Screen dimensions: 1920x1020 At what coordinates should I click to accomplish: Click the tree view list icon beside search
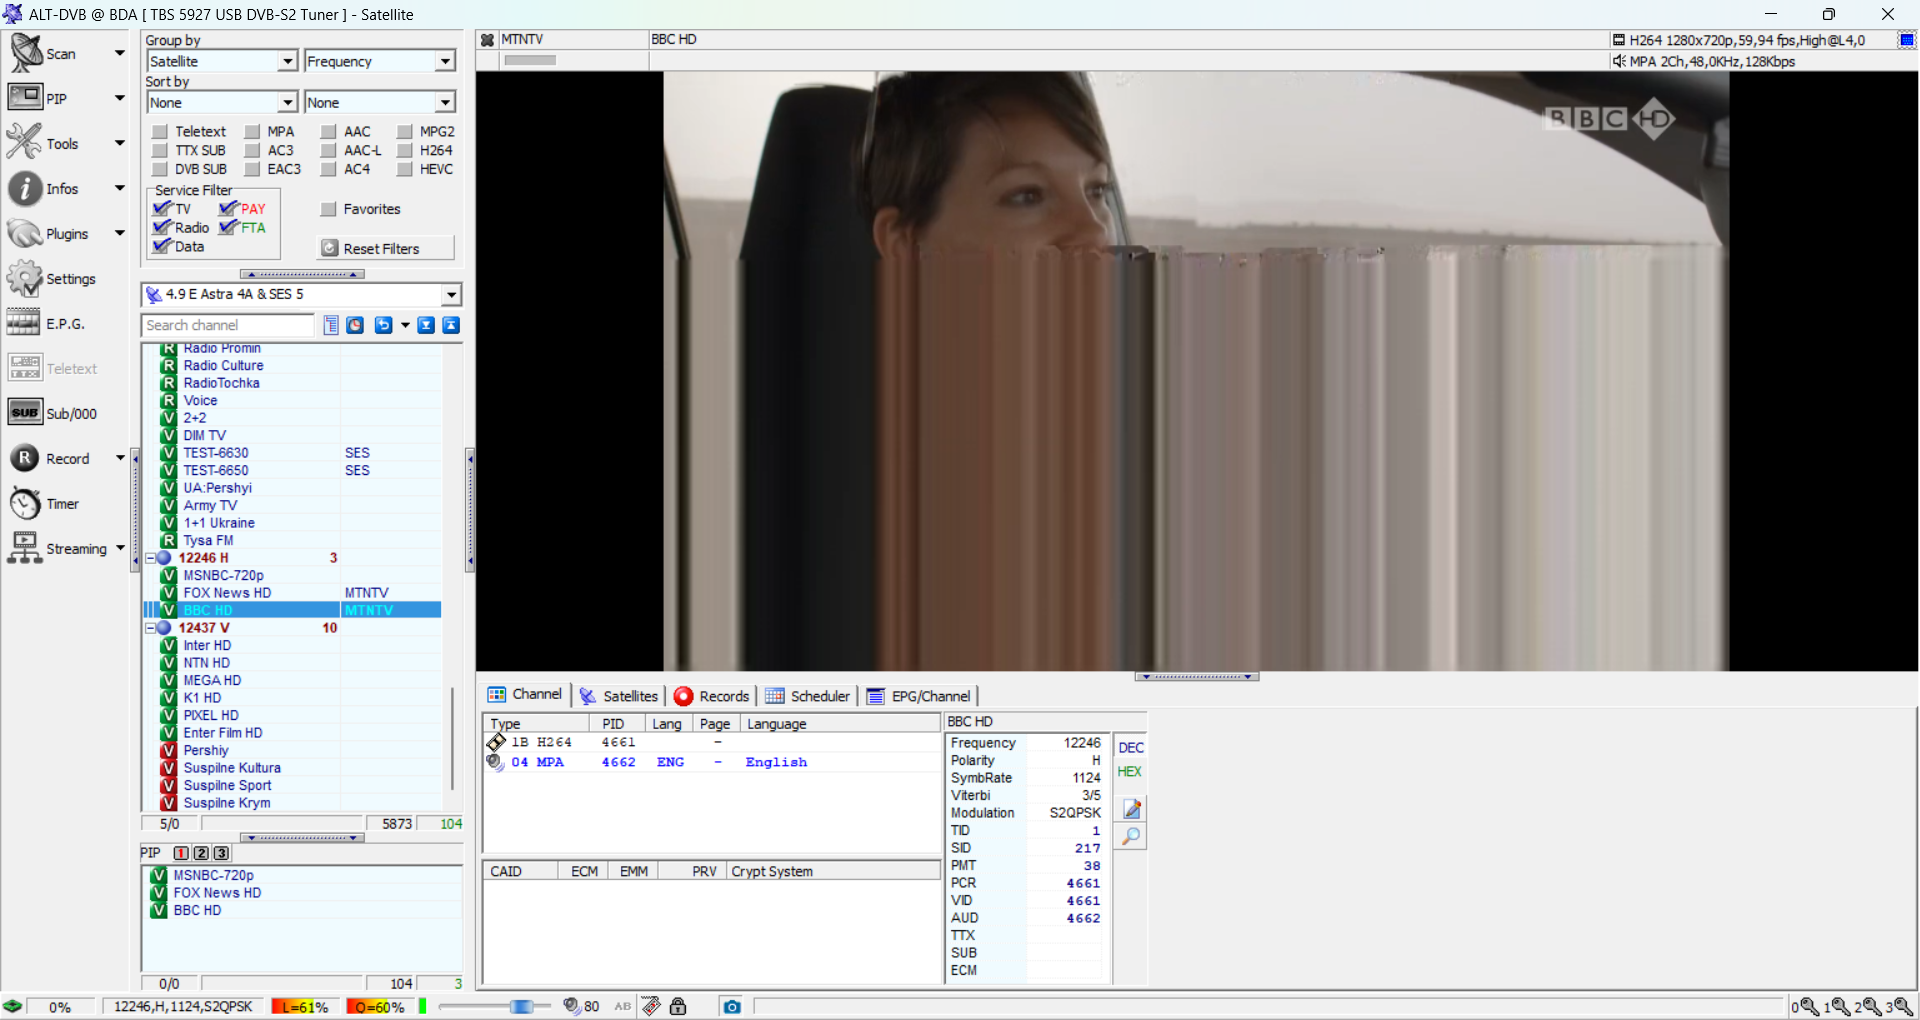coord(331,325)
